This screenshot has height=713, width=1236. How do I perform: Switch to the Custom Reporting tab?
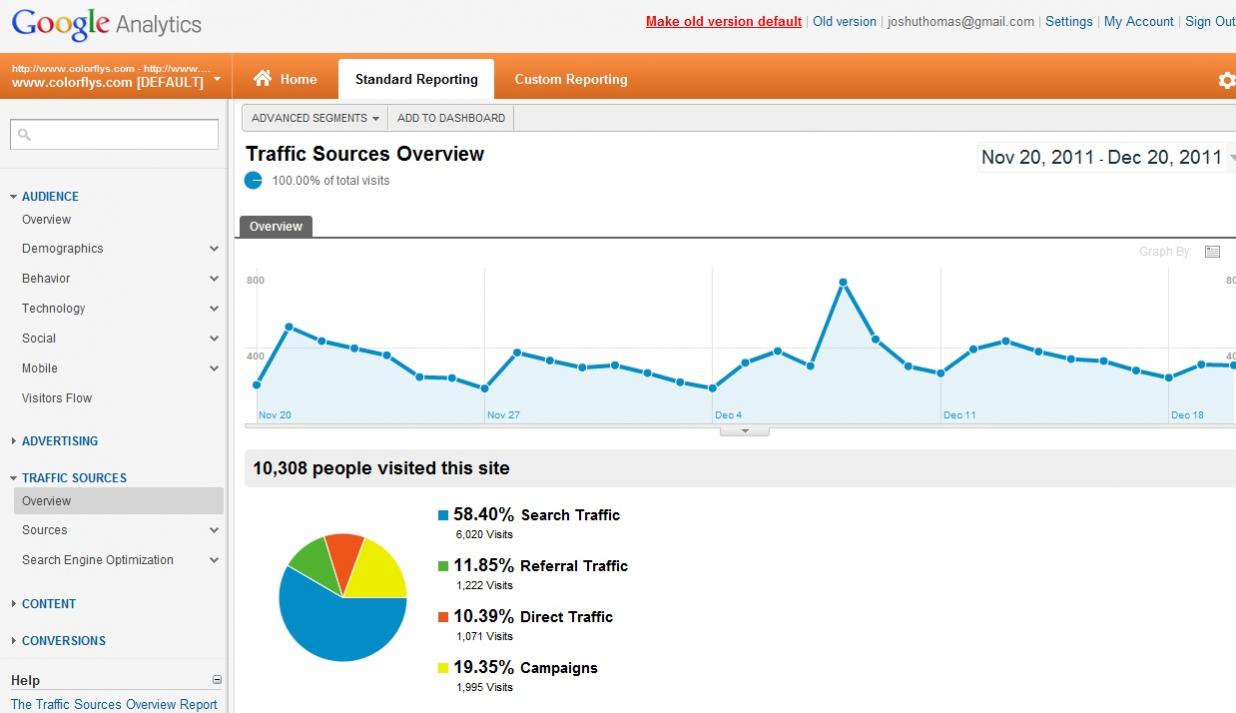tap(571, 79)
